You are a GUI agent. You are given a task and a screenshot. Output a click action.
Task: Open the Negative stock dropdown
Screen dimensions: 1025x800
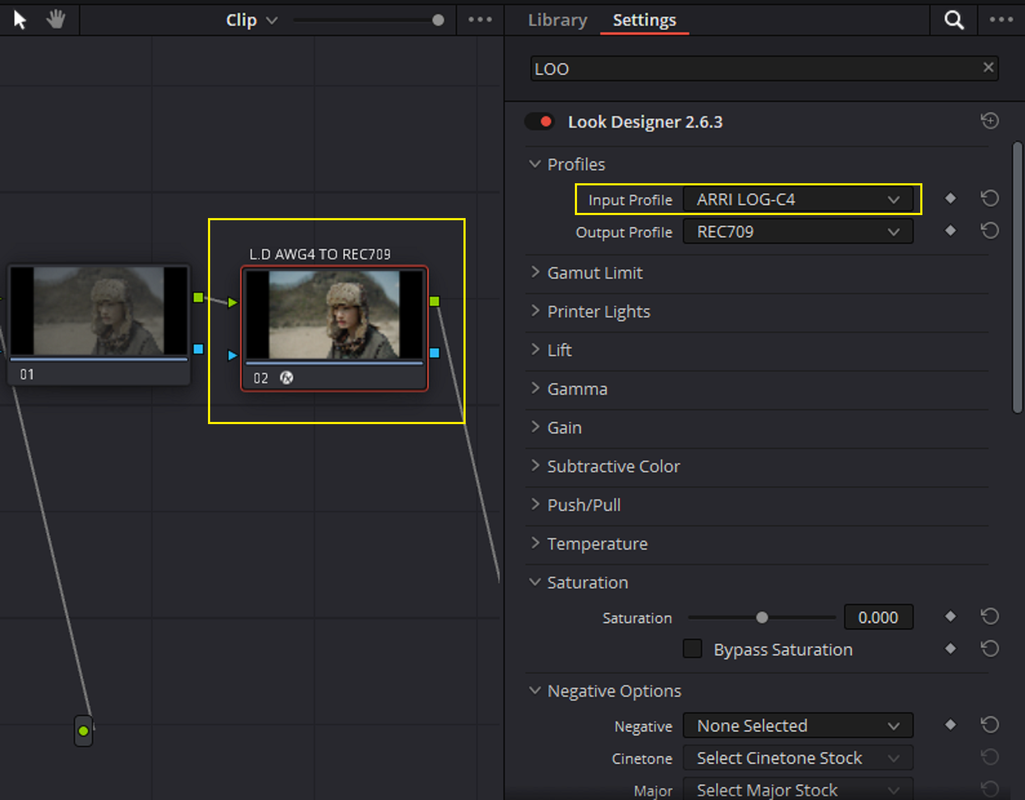(798, 725)
